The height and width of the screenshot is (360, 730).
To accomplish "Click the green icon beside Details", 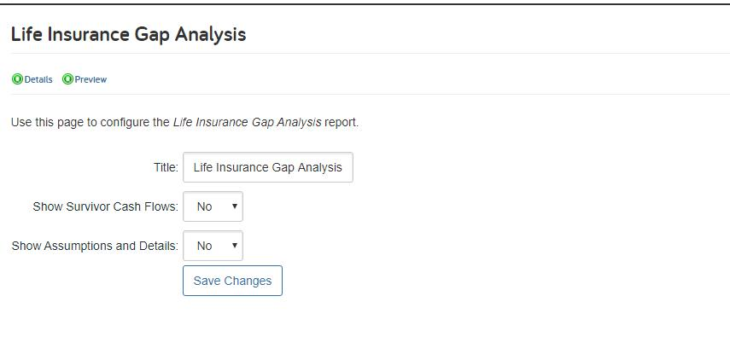I will (x=17, y=80).
